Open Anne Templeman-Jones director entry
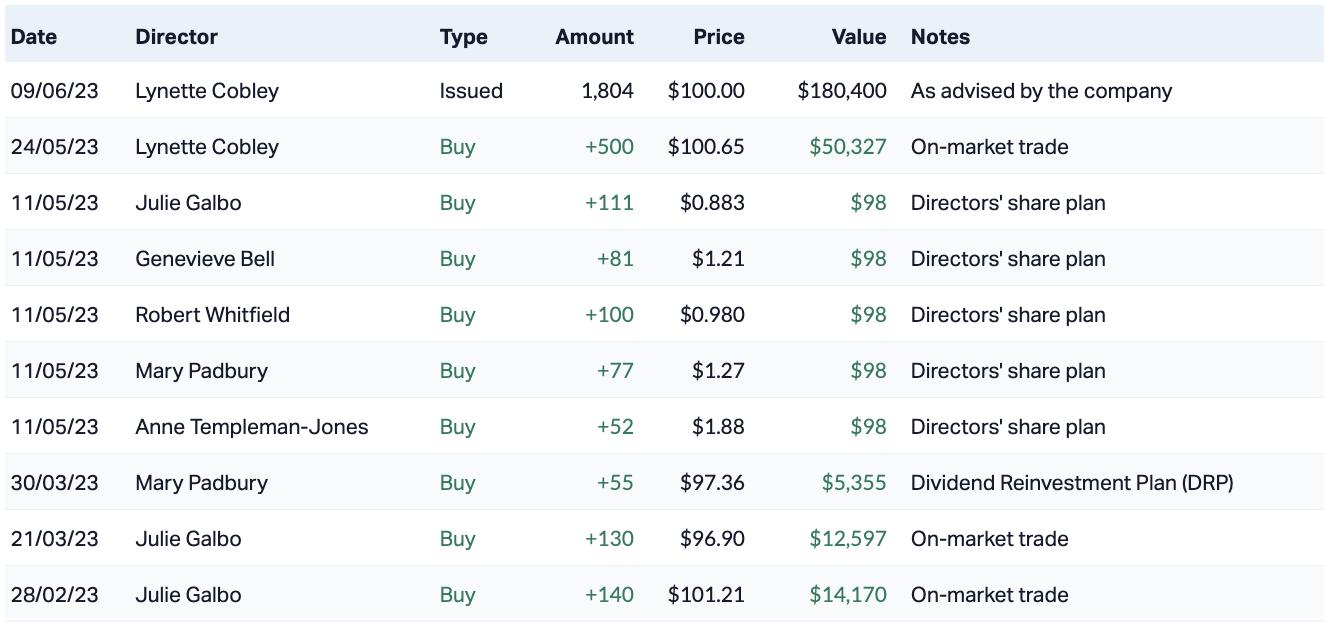The height and width of the screenshot is (622, 1326). pos(251,427)
